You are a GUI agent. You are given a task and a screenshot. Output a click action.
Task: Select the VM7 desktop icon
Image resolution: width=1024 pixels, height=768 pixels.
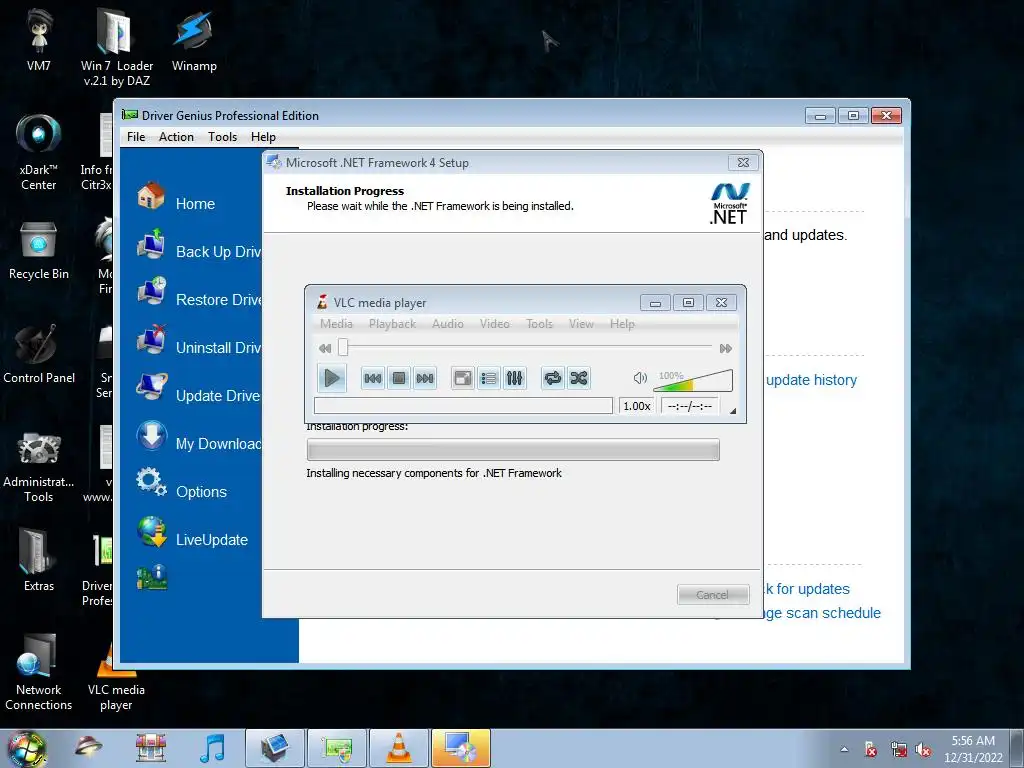pyautogui.click(x=39, y=40)
